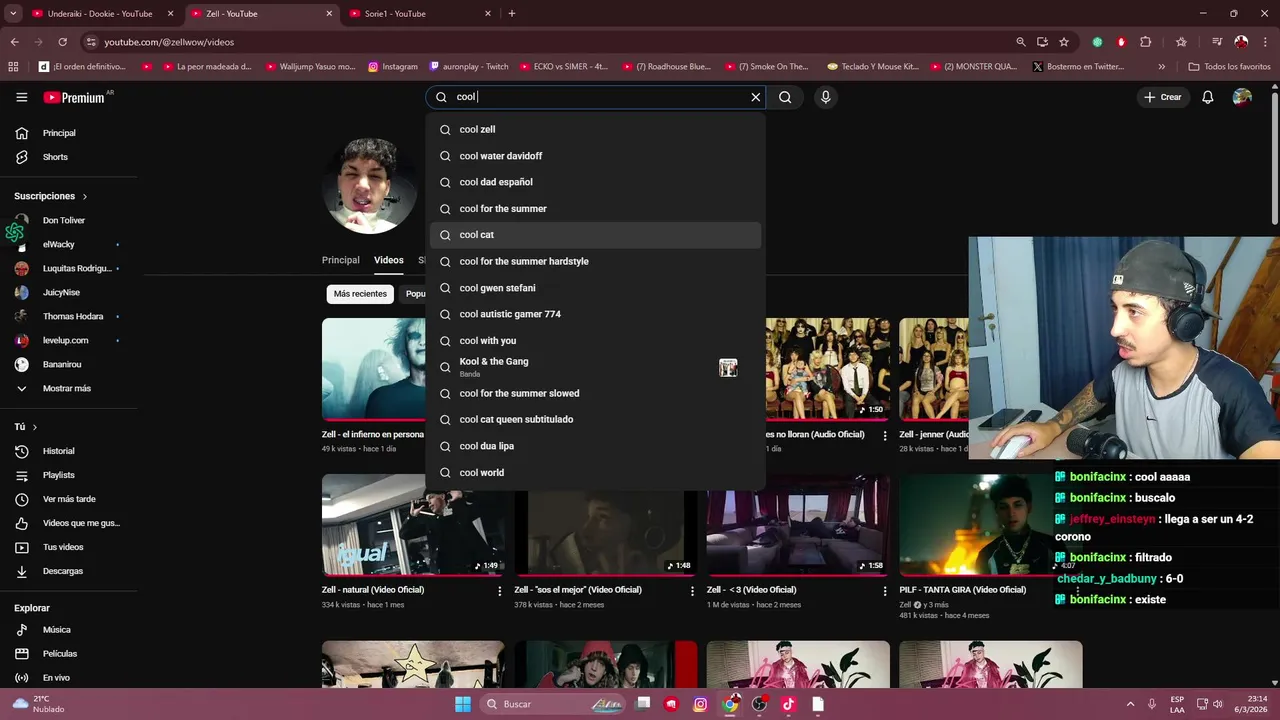Bookmark this page with star
This screenshot has height=720, width=1280.
point(1064,42)
